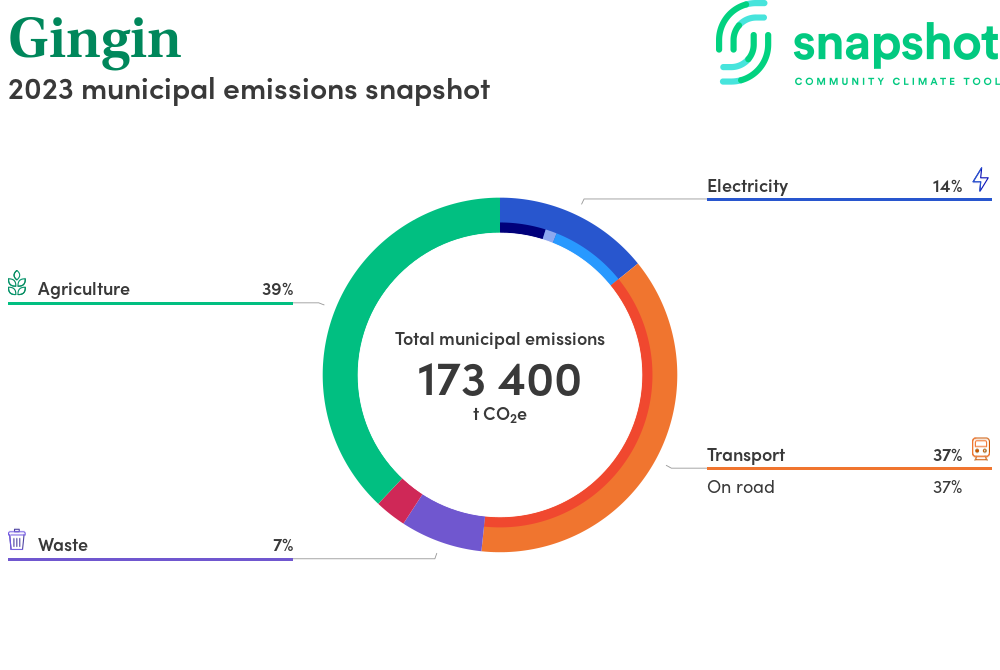
Task: Click the Waste trash bin icon
Action: click(17, 540)
